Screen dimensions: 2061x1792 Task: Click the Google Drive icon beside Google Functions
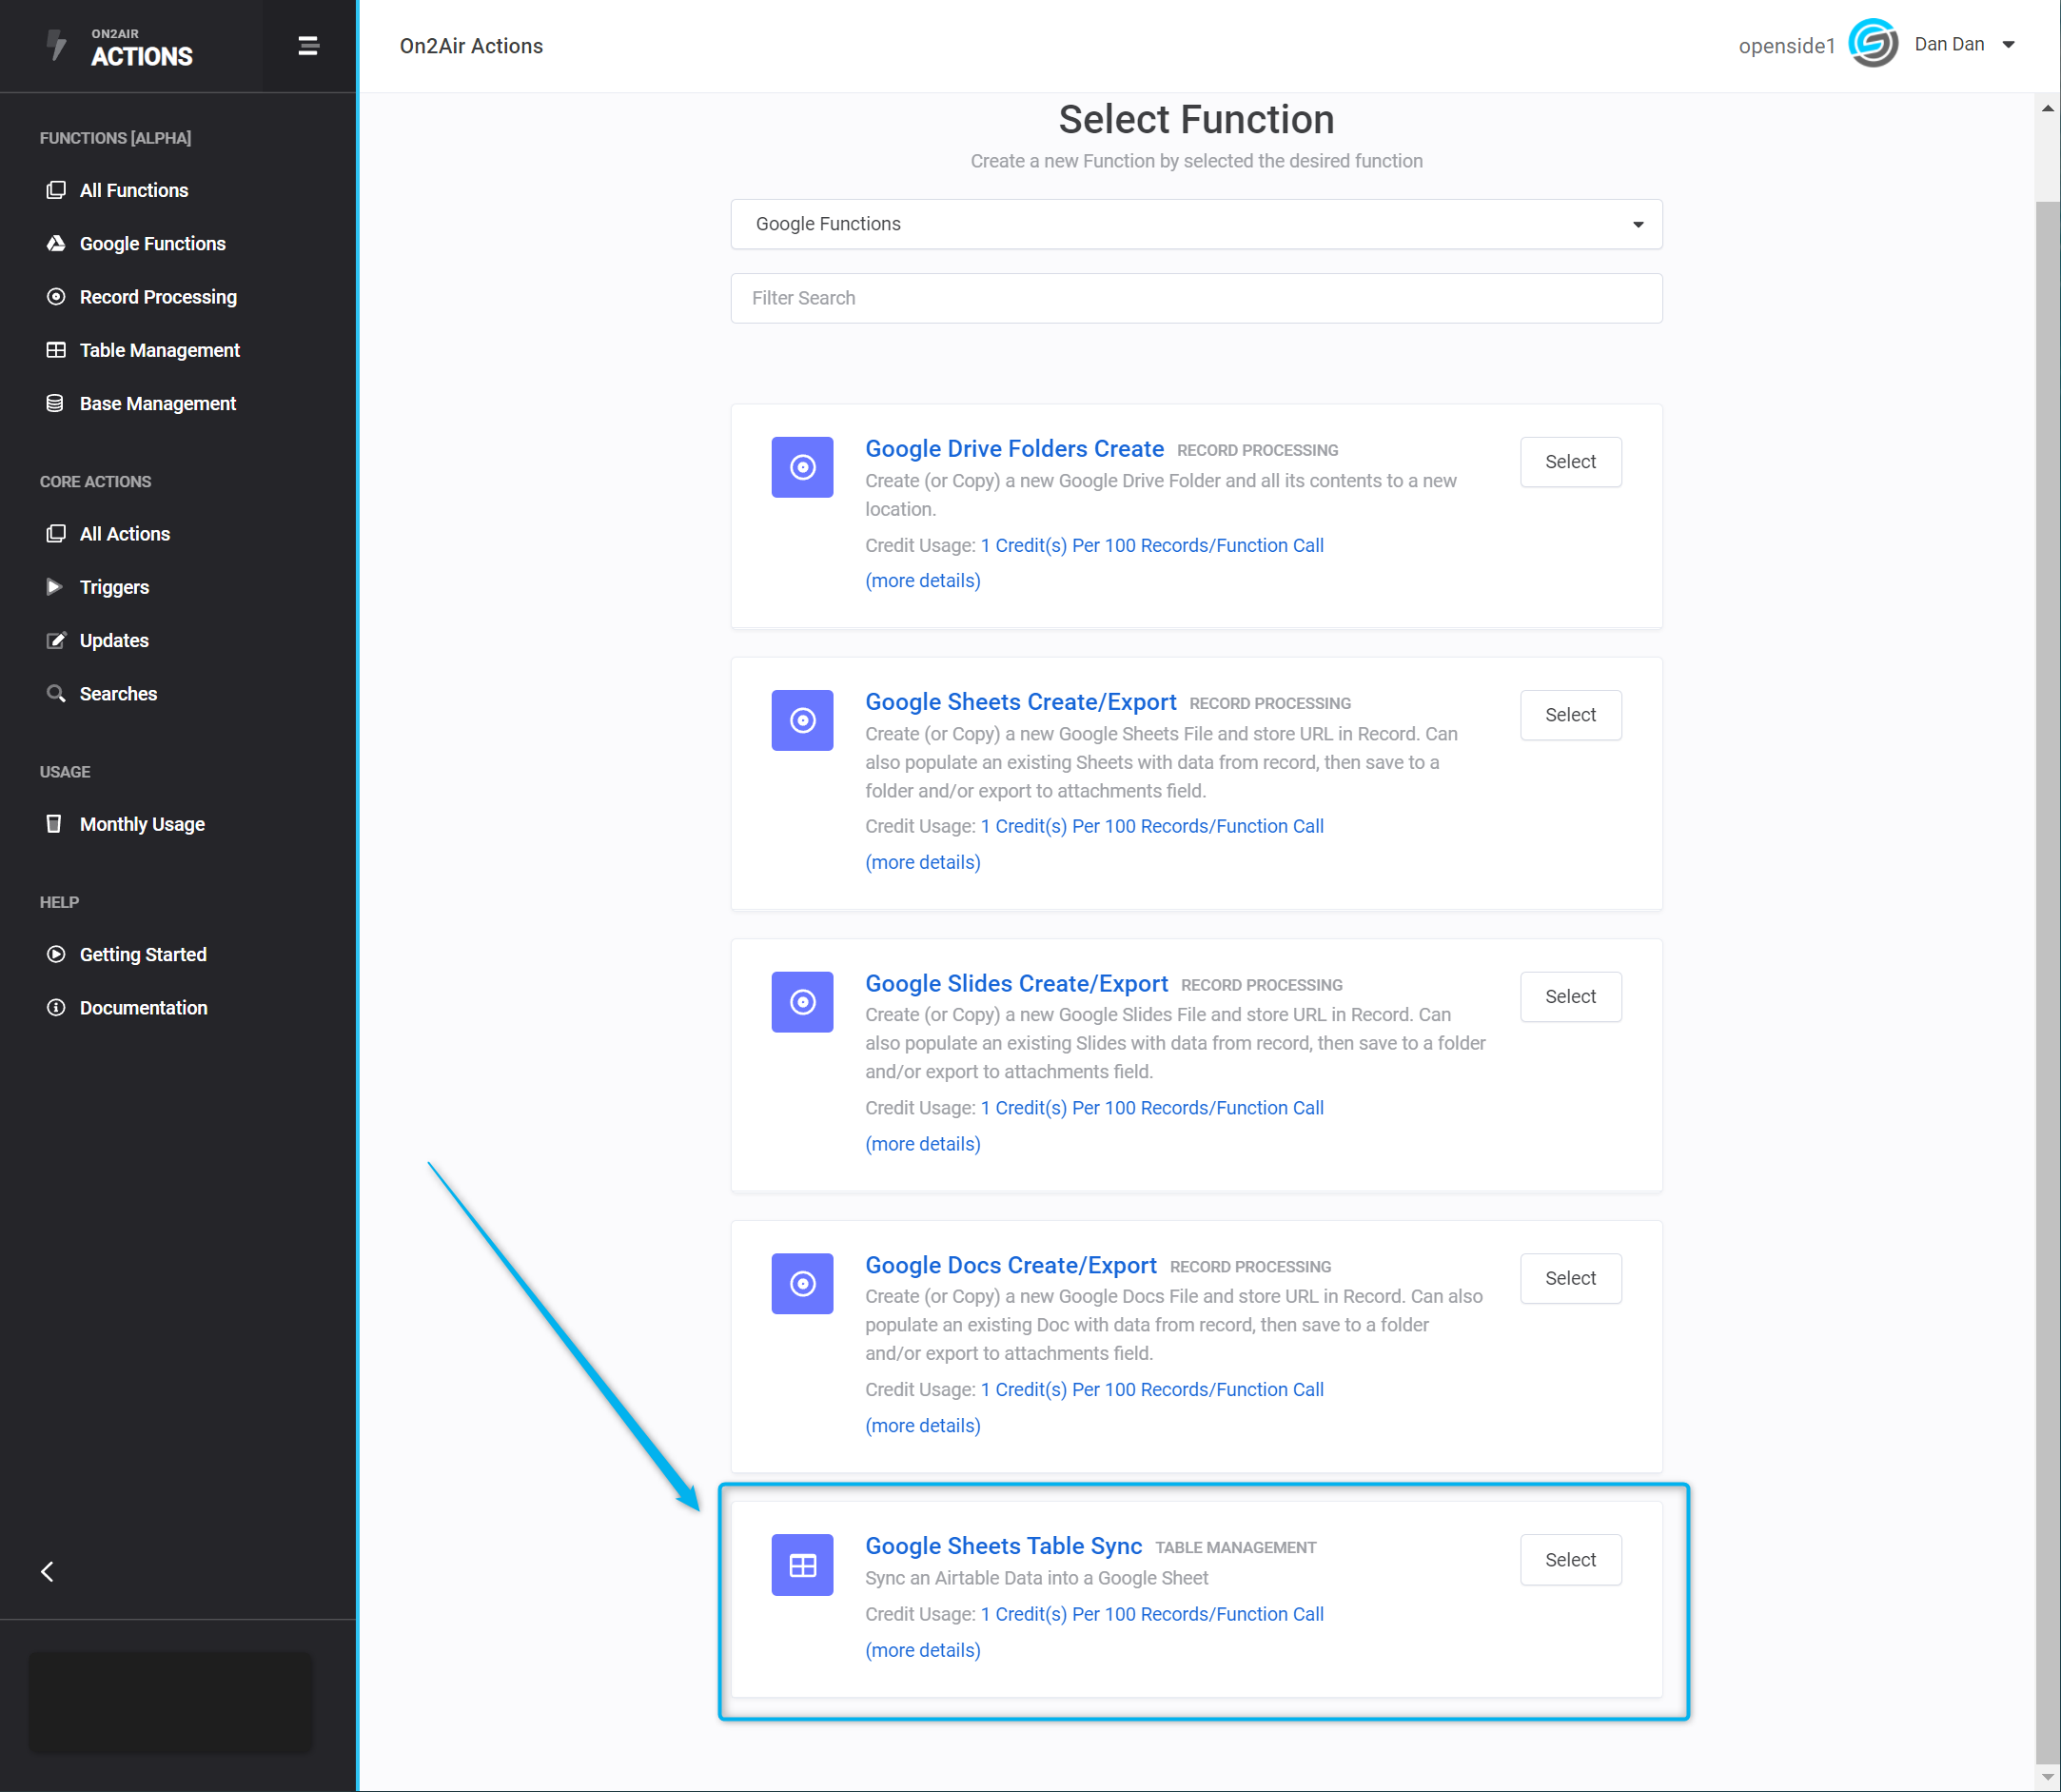coord(56,243)
